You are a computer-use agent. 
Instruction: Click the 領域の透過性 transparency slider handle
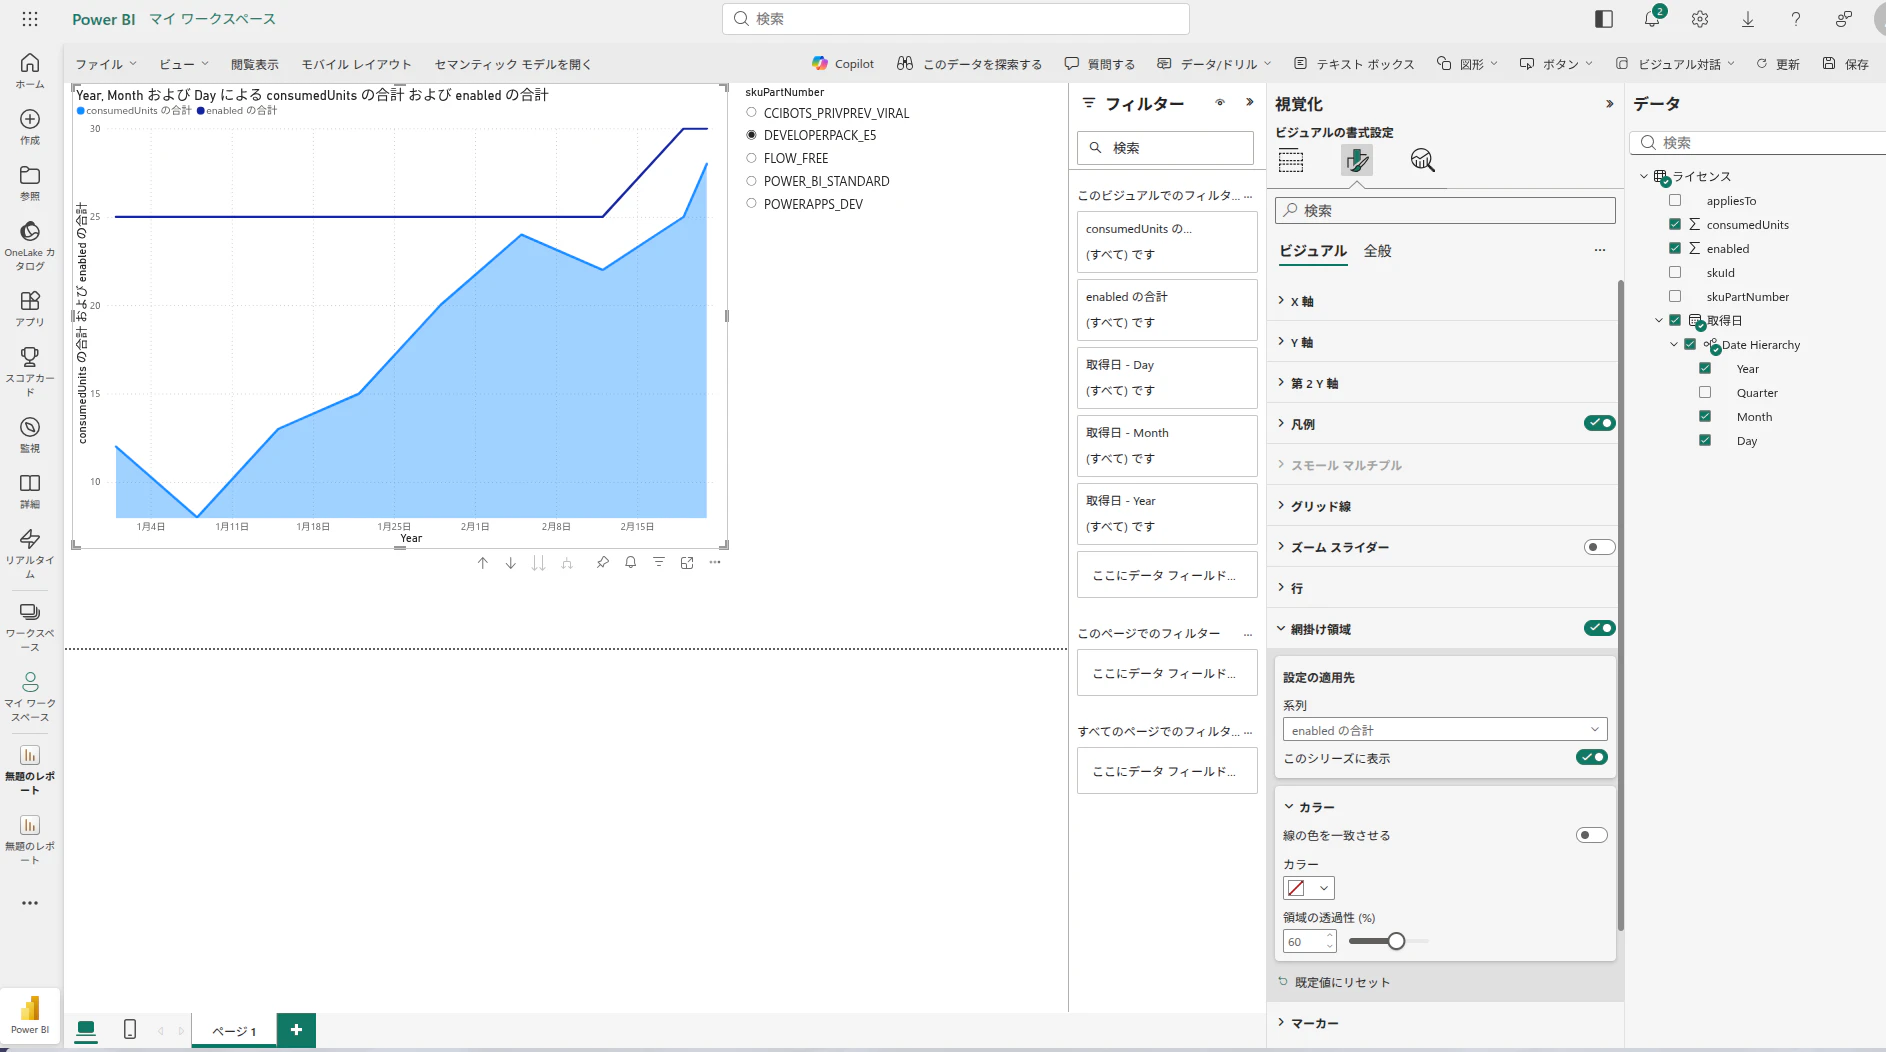click(1396, 941)
